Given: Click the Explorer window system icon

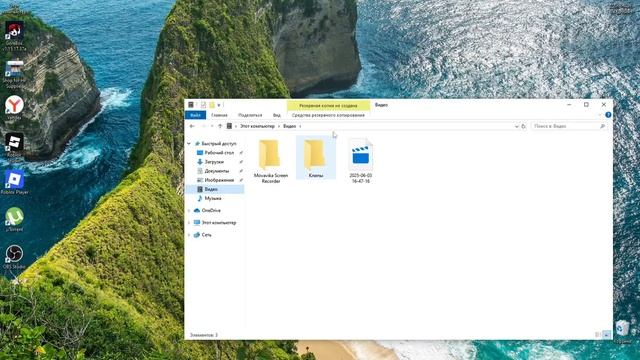Looking at the screenshot, I should pyautogui.click(x=191, y=105).
